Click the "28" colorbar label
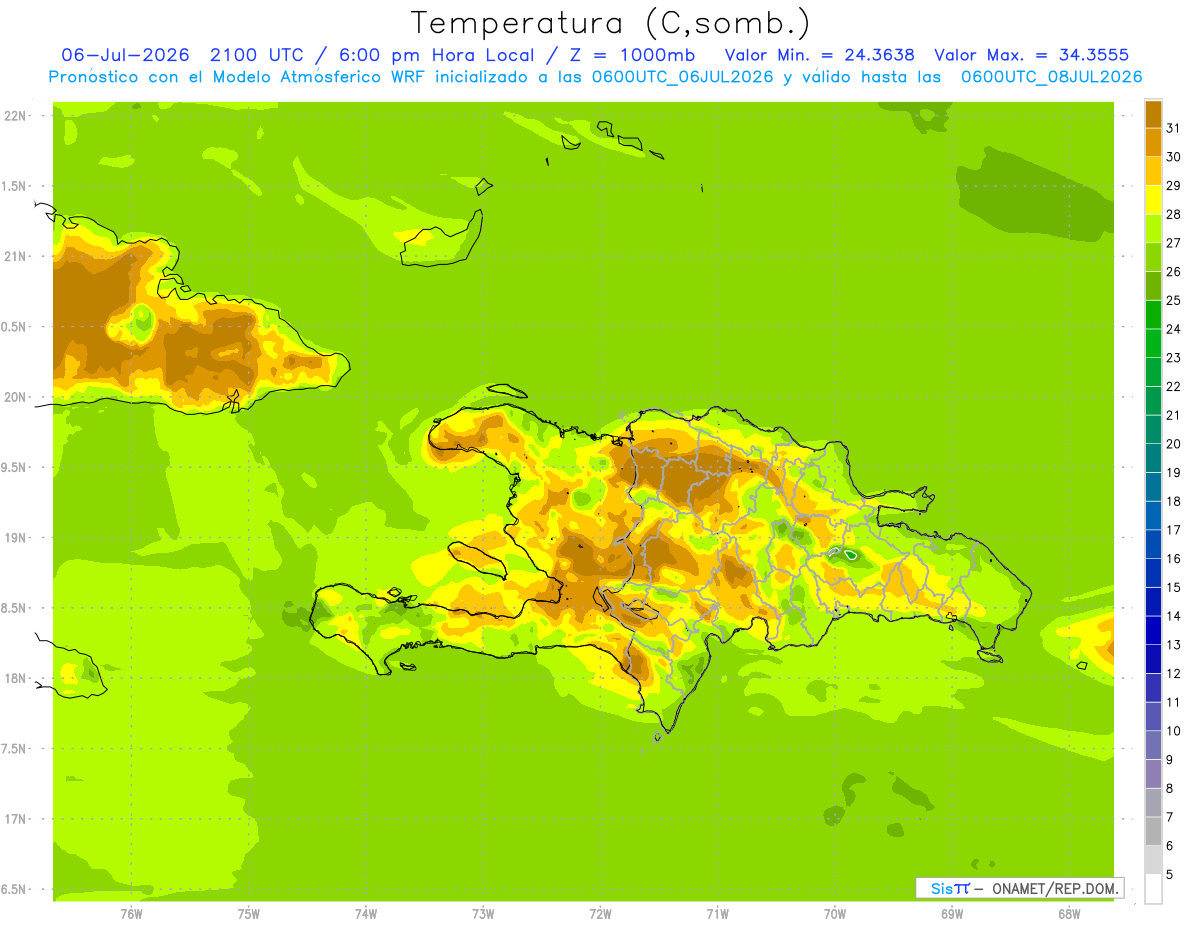This screenshot has height=927, width=1200. (x=1173, y=214)
